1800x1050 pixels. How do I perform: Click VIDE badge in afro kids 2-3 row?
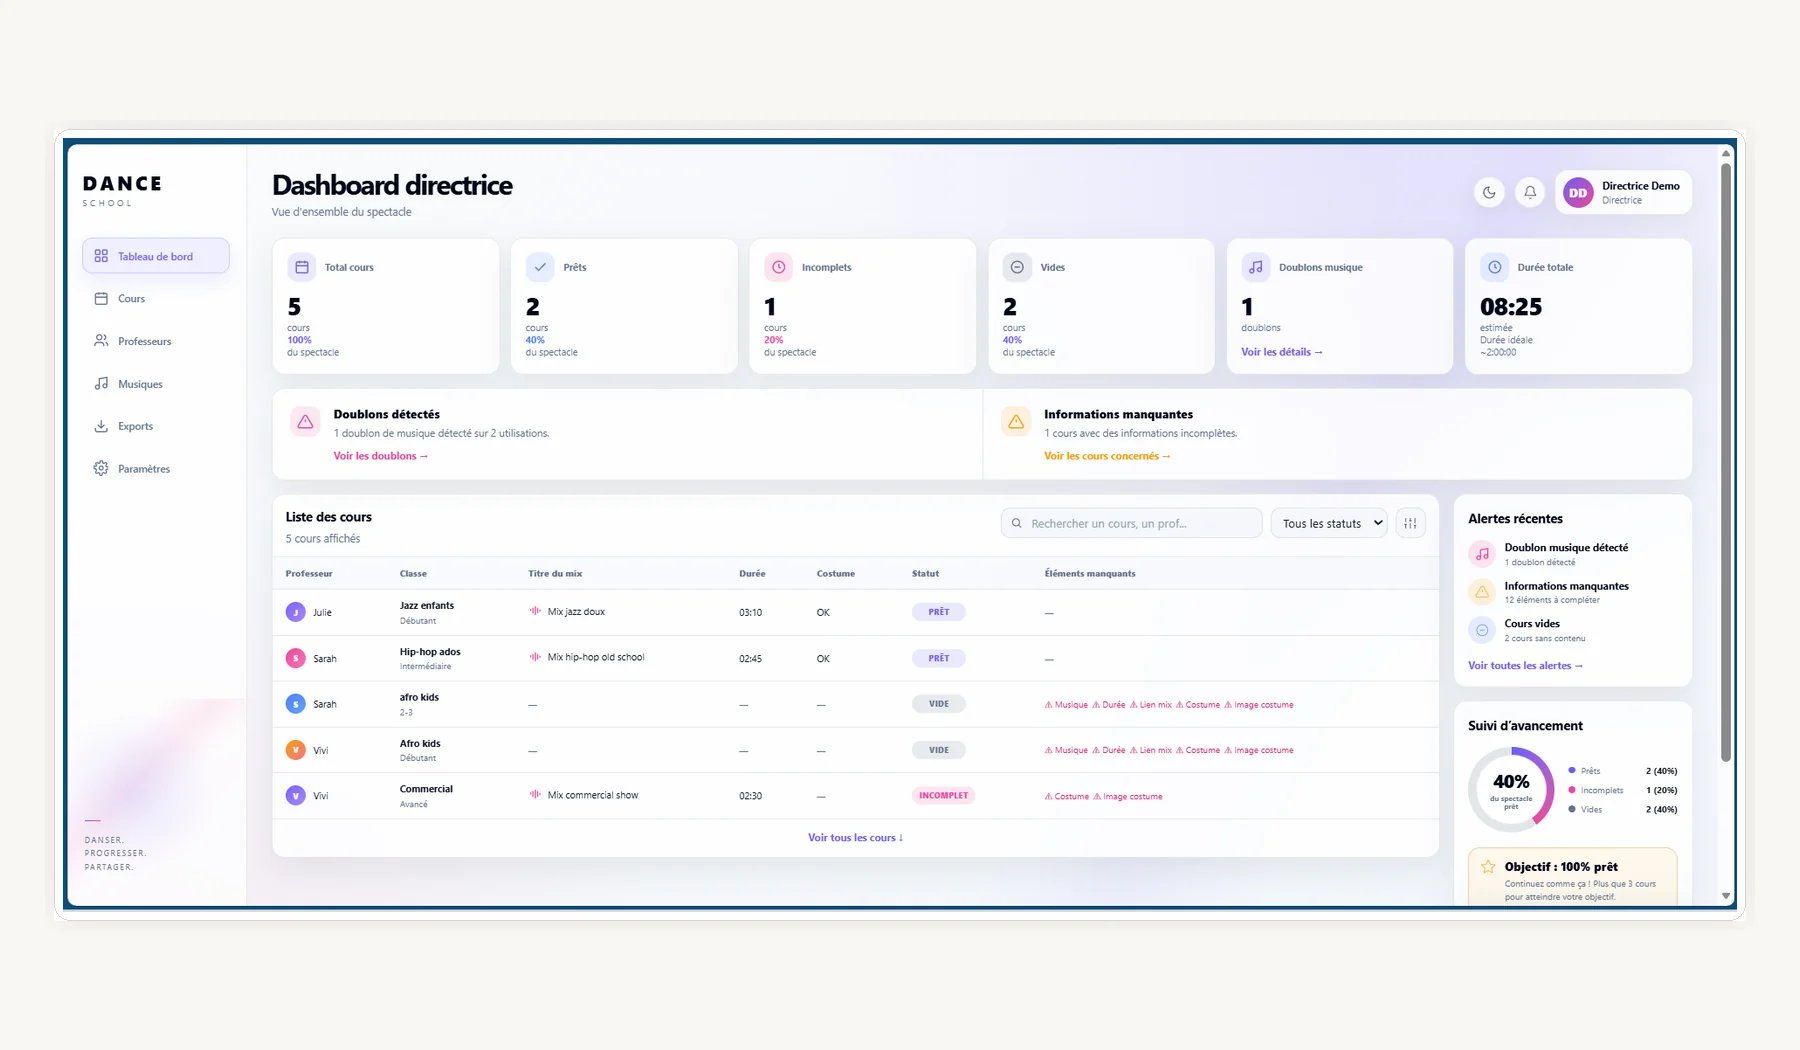[938, 704]
